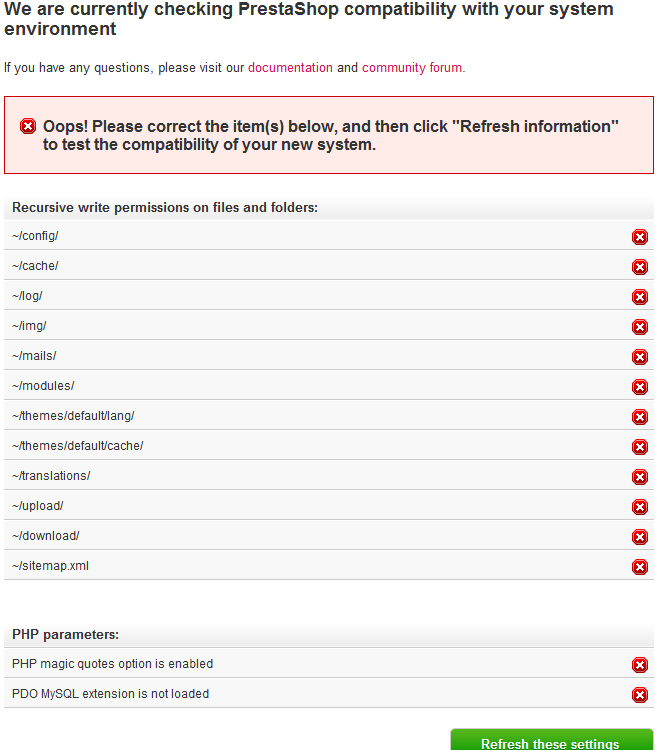The width and height of the screenshot is (662, 750).
Task: Click the error icon for ~/log/
Action: (x=640, y=297)
